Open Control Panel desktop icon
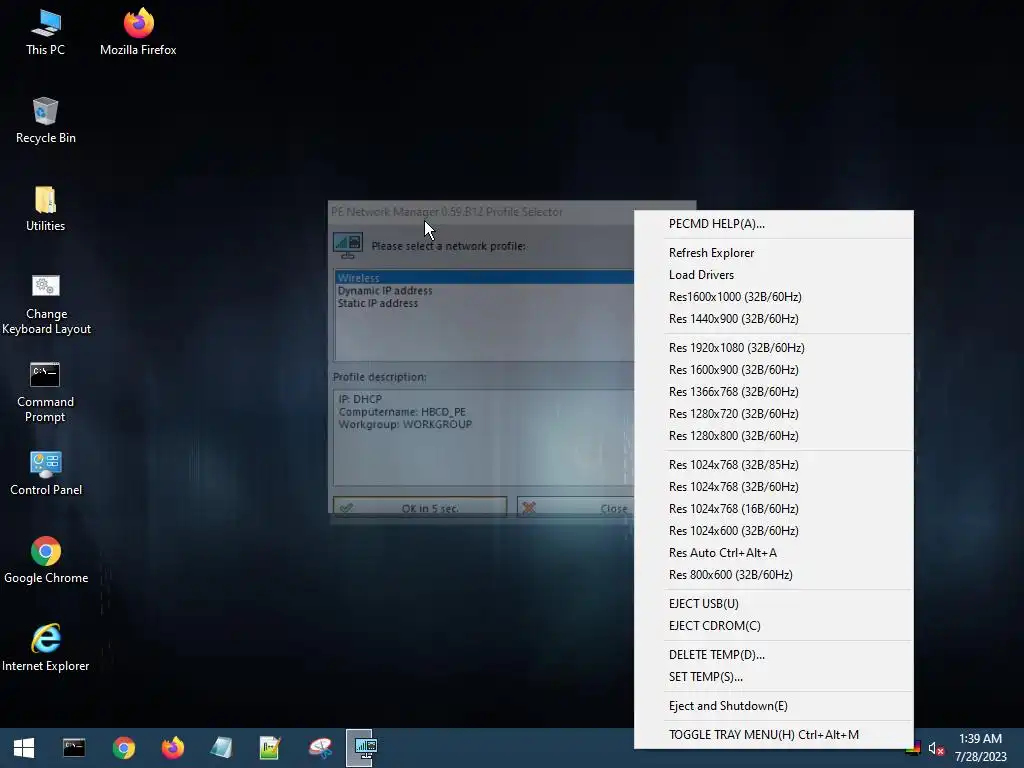The width and height of the screenshot is (1024, 768). click(46, 473)
